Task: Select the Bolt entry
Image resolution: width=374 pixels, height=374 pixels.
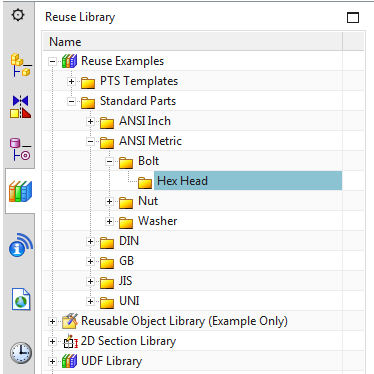Action: click(149, 161)
